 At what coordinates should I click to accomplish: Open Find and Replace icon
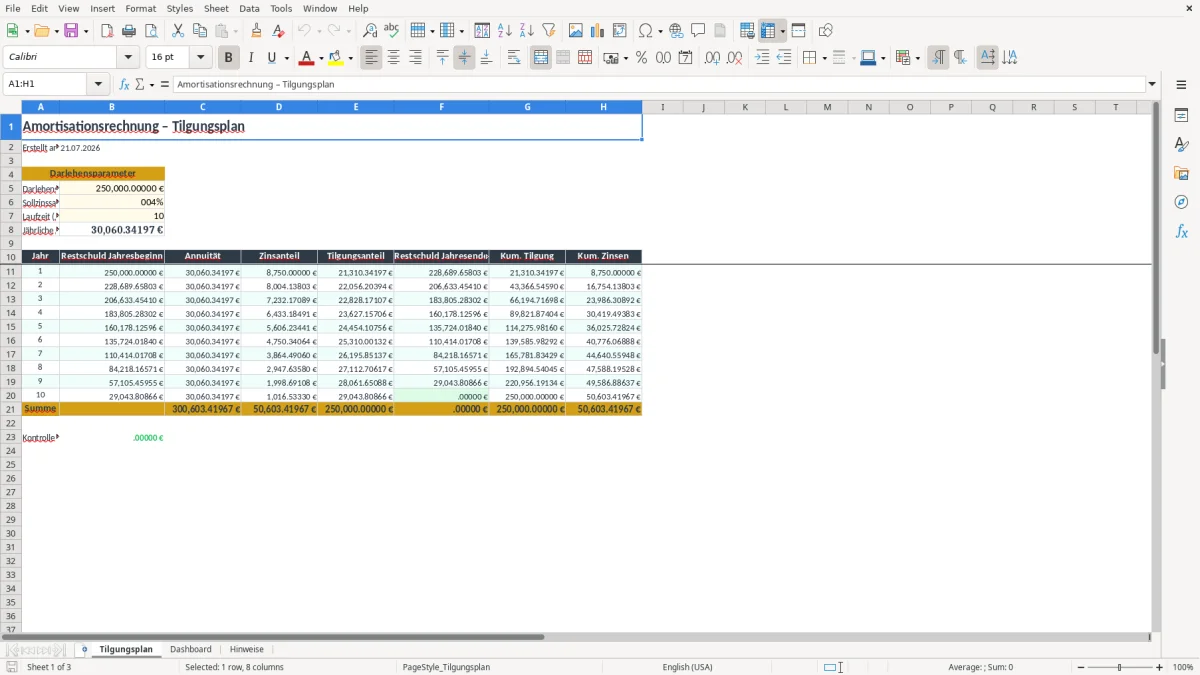click(370, 30)
